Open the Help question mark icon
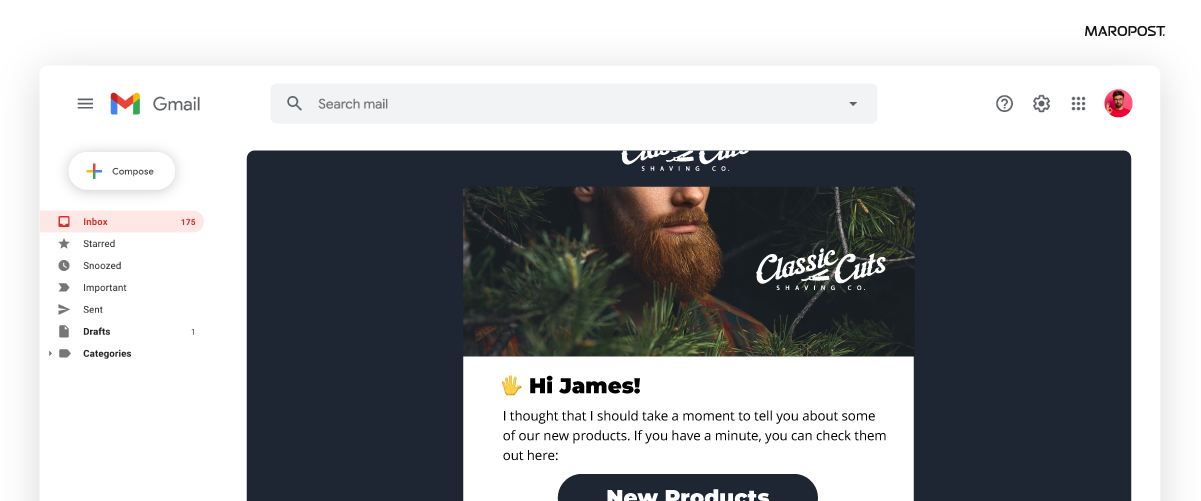Image resolution: width=1201 pixels, height=501 pixels. pos(1005,104)
